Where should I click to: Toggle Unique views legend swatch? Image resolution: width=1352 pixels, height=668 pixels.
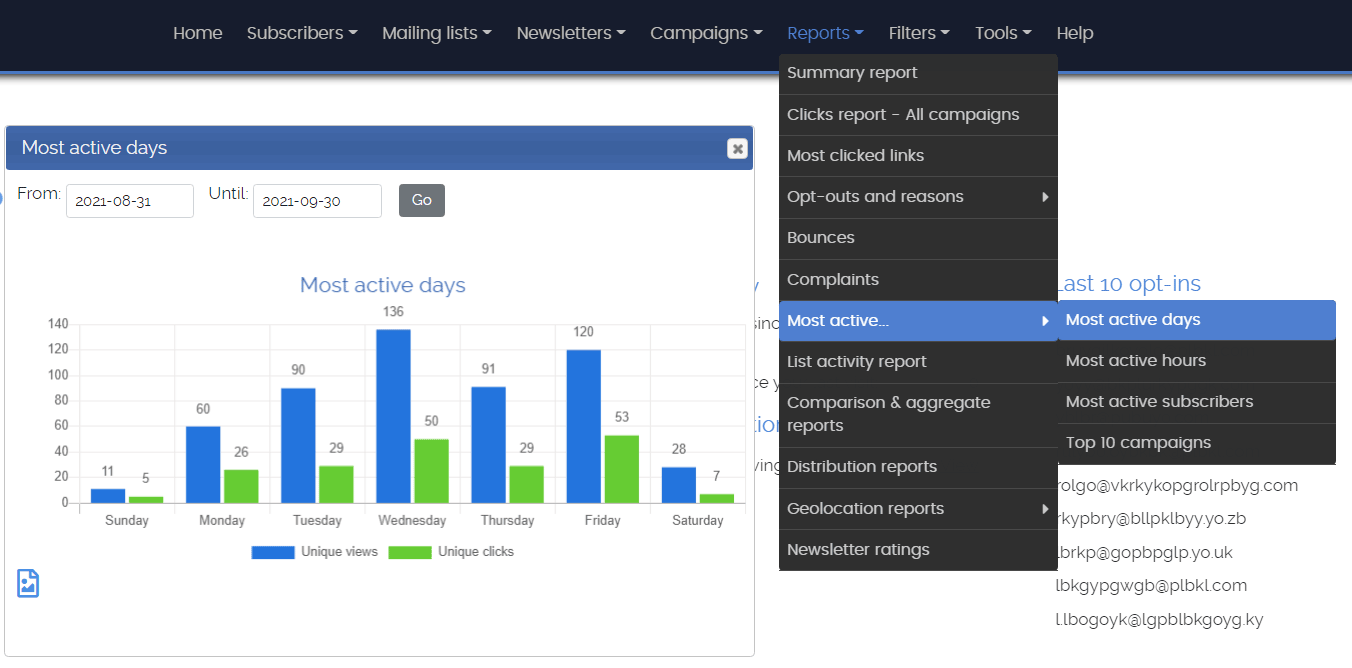point(272,552)
